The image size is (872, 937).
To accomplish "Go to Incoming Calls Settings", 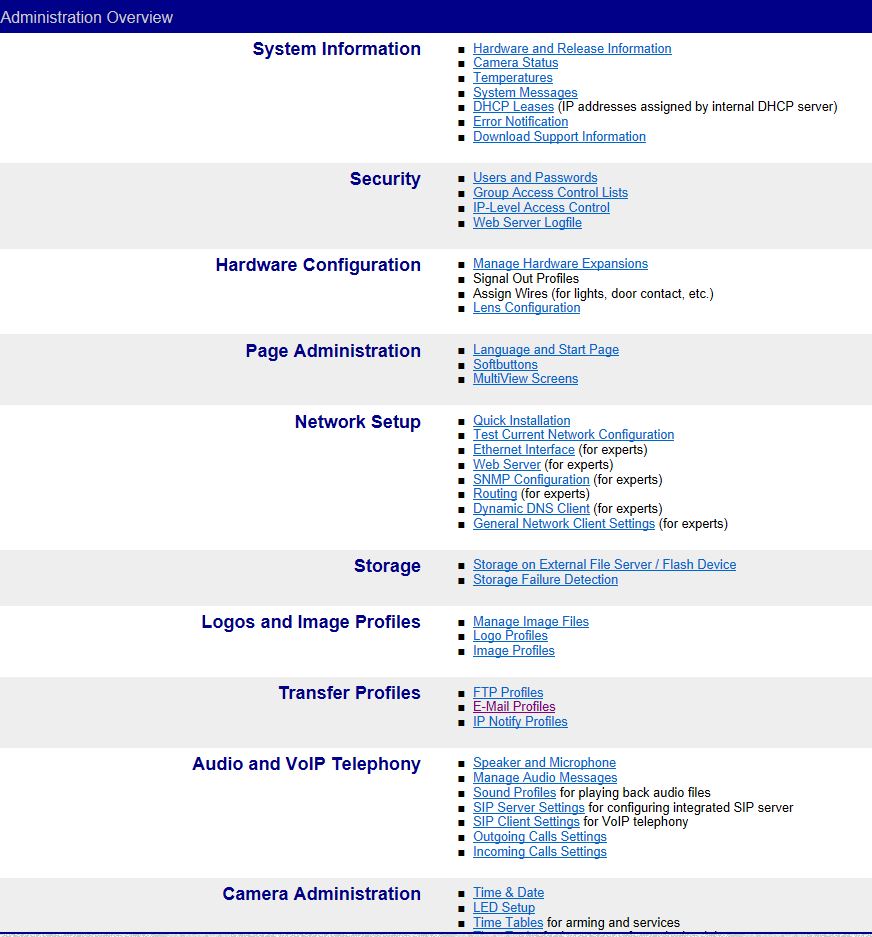I will click(x=540, y=852).
